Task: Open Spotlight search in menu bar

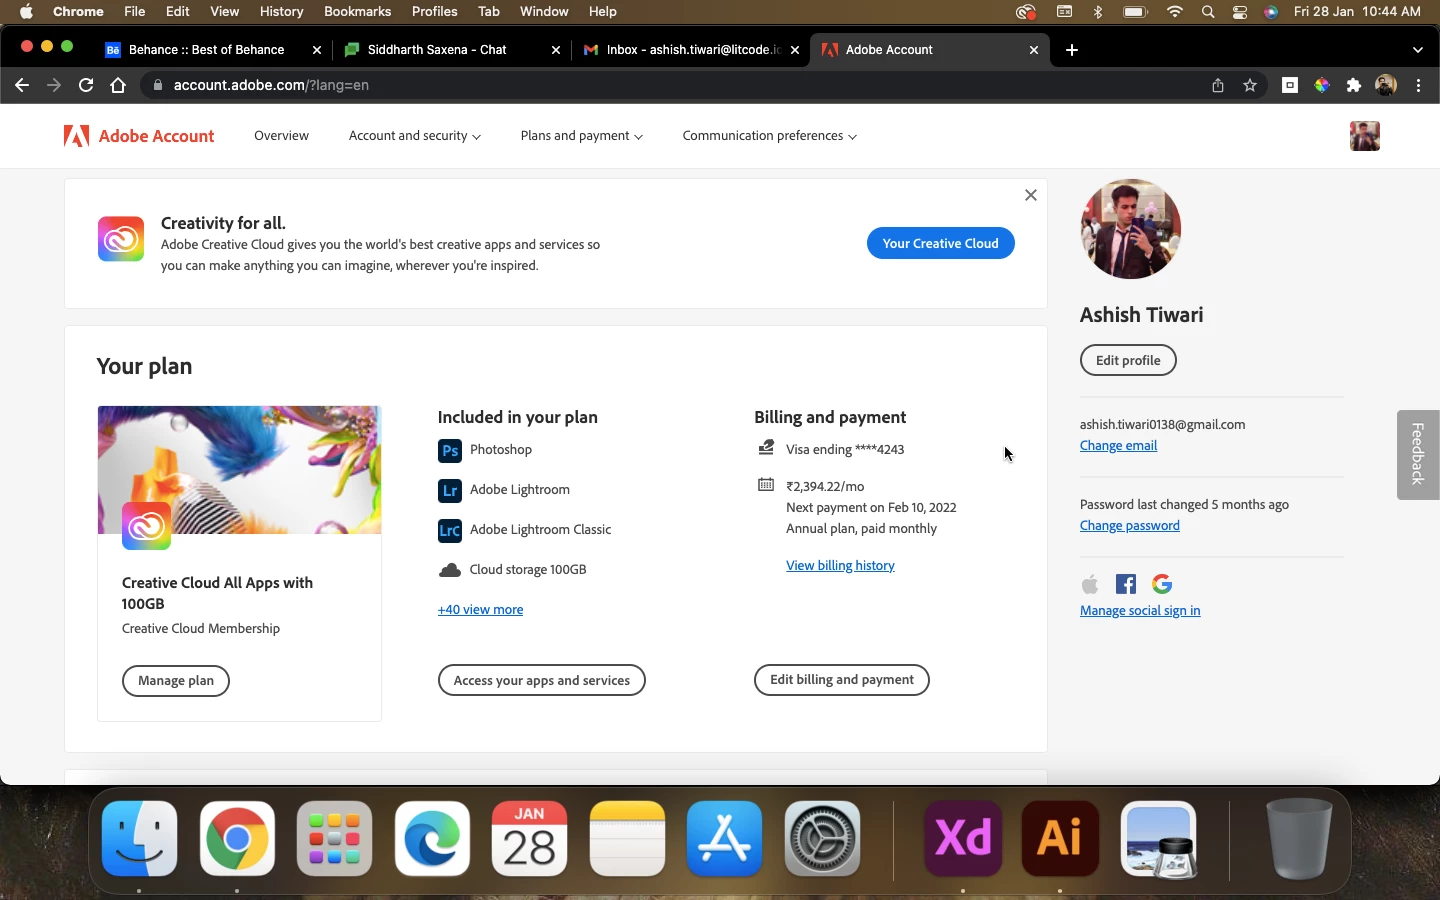Action: pos(1208,12)
